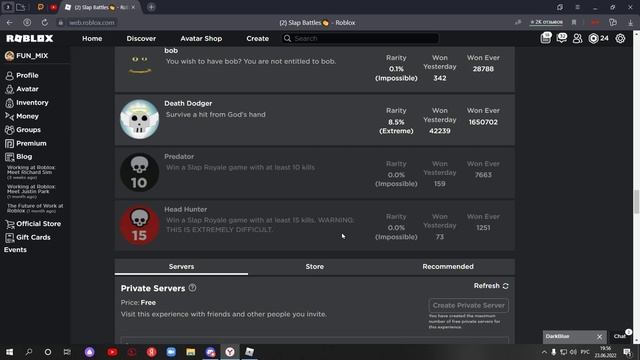Click the Predator badge image
The height and width of the screenshot is (360, 640).
140,172
